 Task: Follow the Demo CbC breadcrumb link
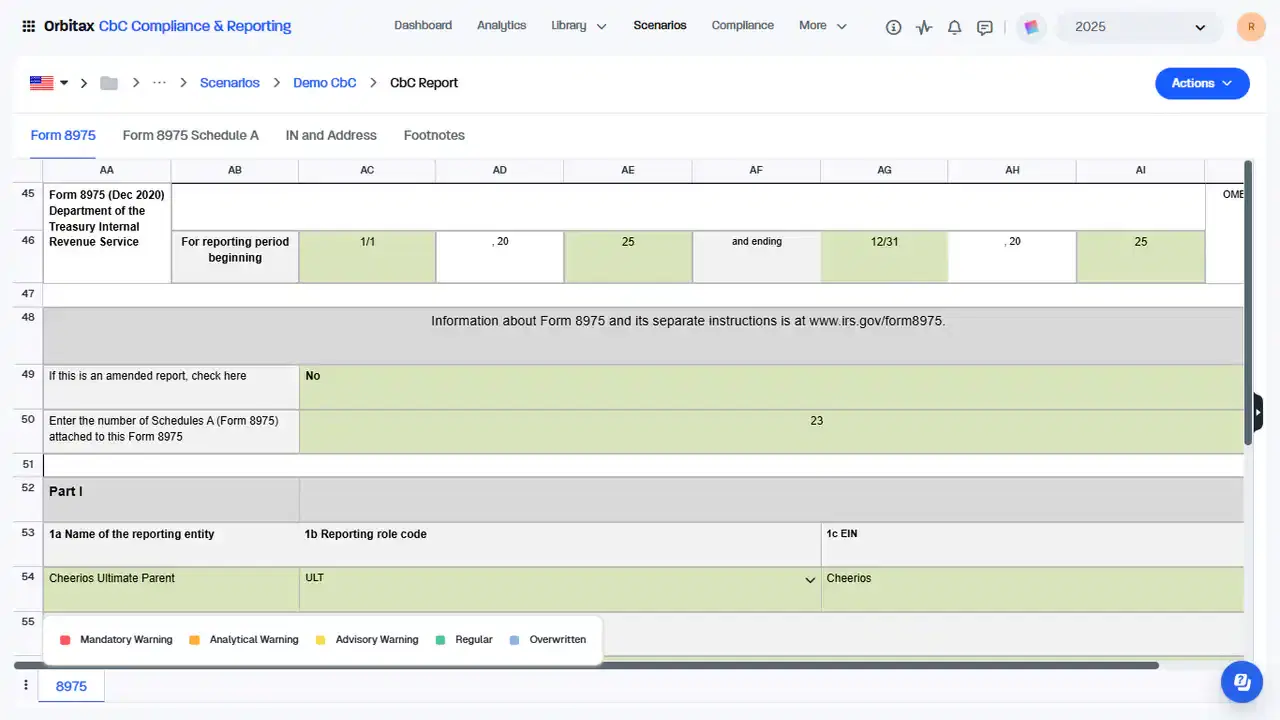(325, 83)
